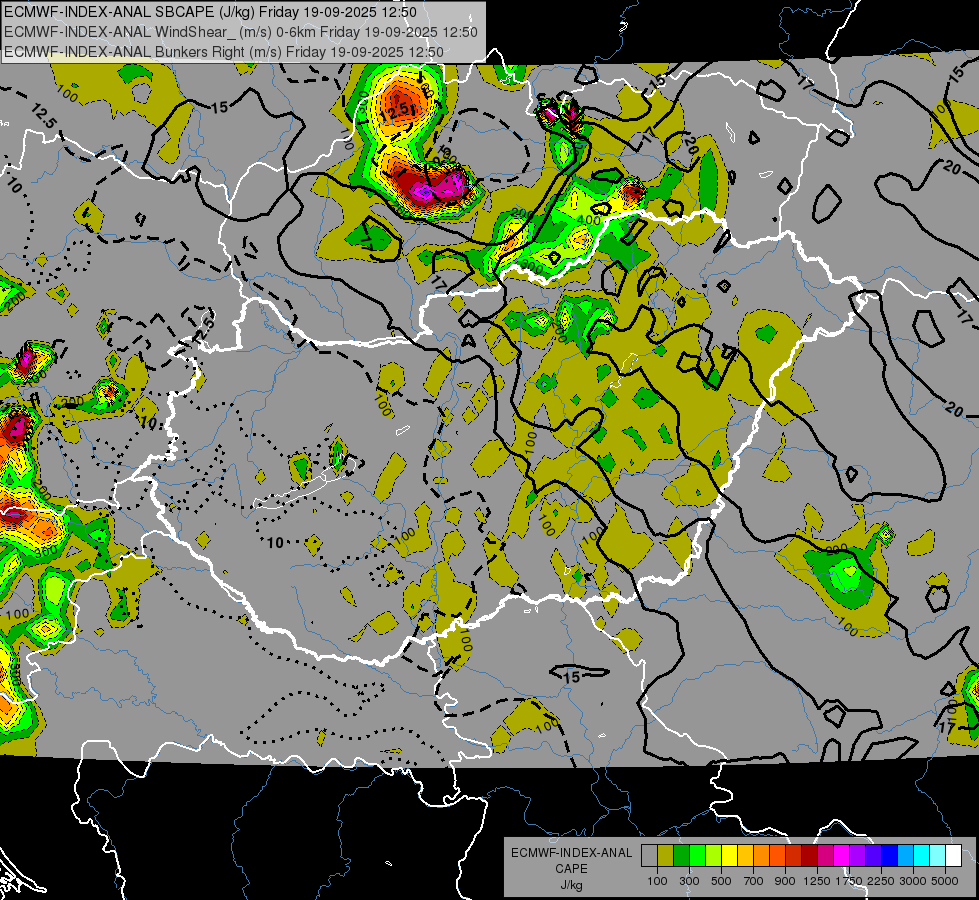Click the J/kg unit label in legend
Screen dimensions: 979x900
click(571, 885)
